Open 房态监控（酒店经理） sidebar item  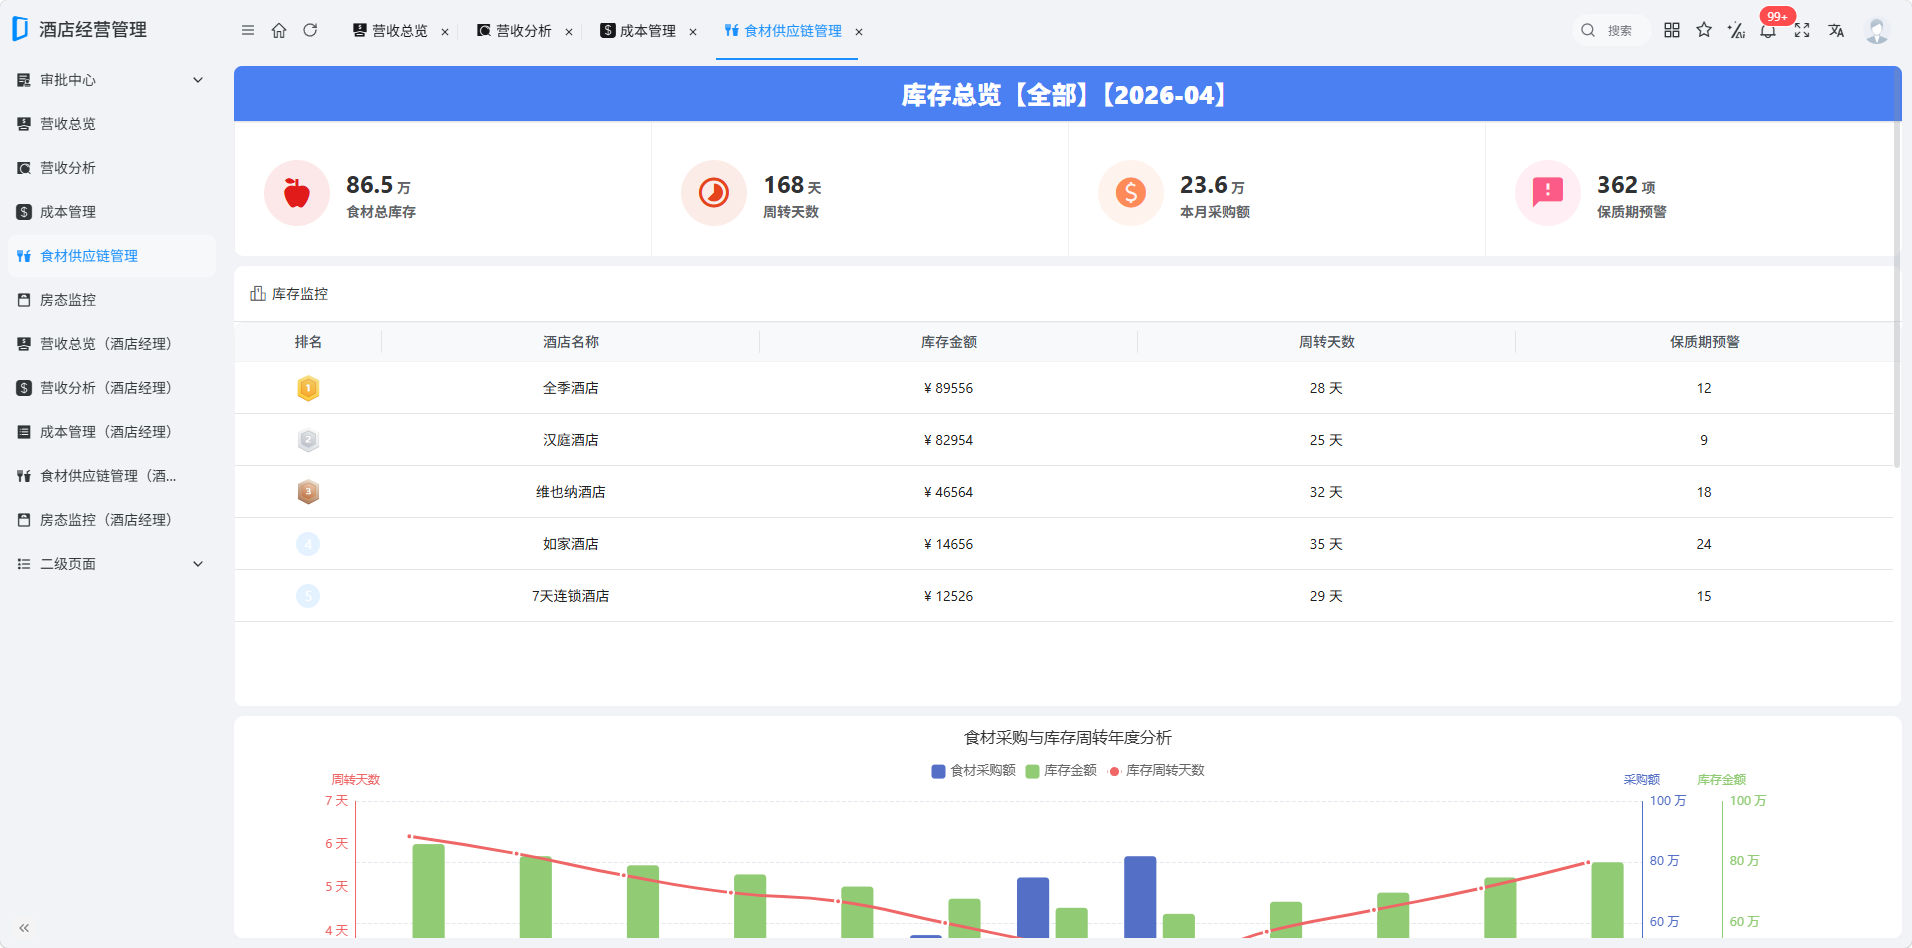coord(111,520)
